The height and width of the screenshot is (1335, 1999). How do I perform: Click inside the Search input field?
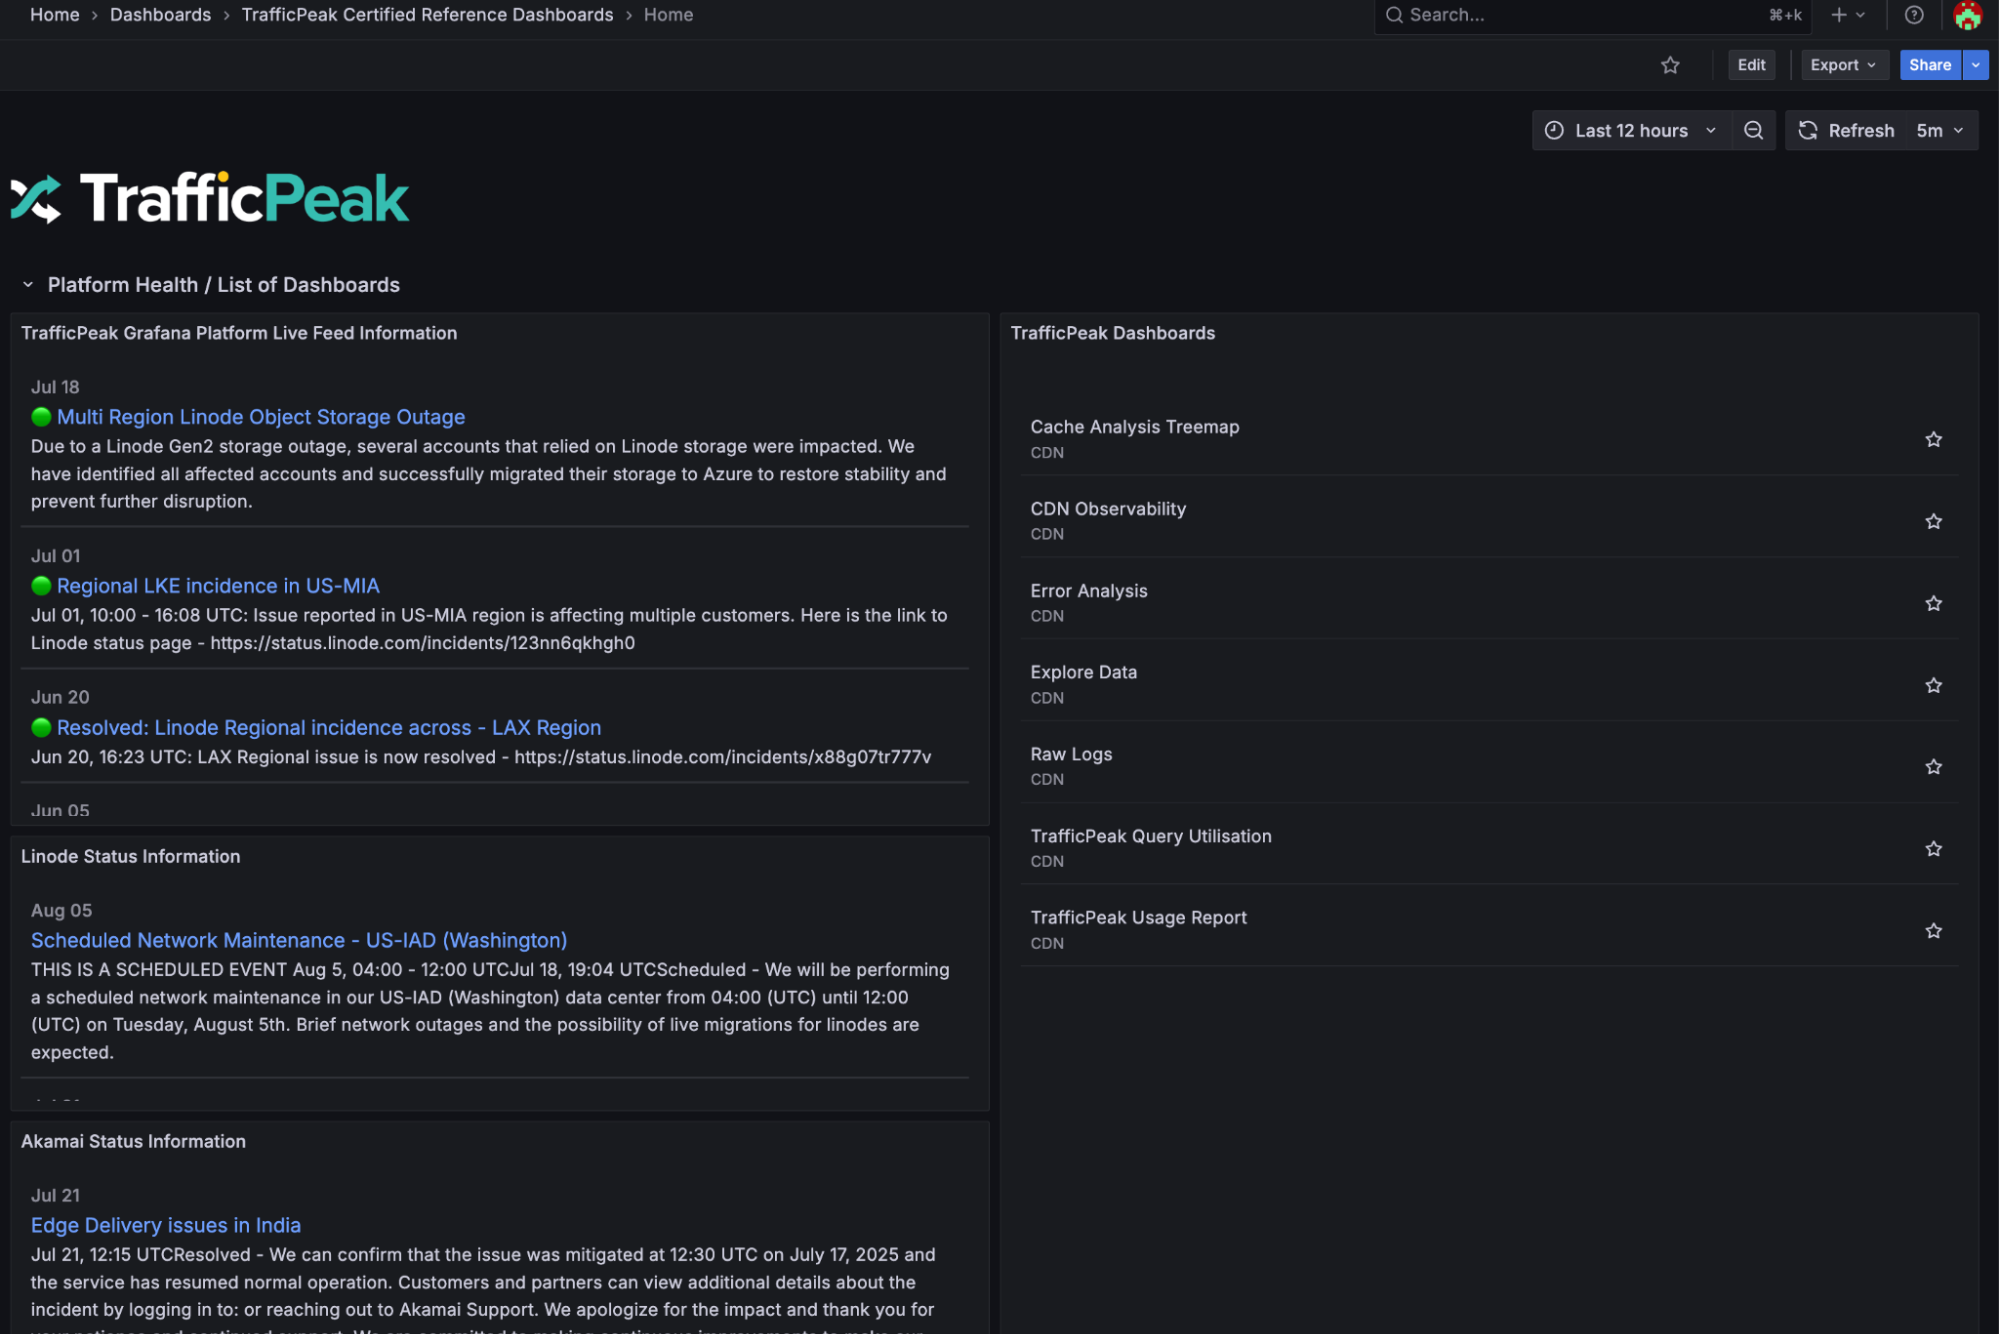click(1550, 14)
